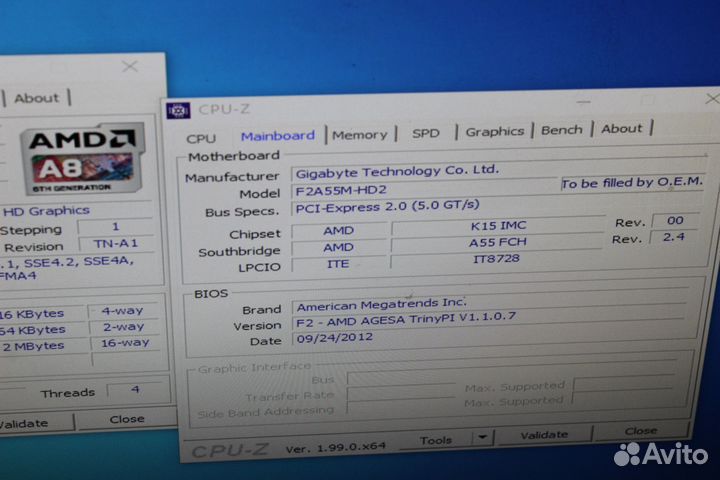Click Revision value TN-A1 in back window

pyautogui.click(x=116, y=243)
